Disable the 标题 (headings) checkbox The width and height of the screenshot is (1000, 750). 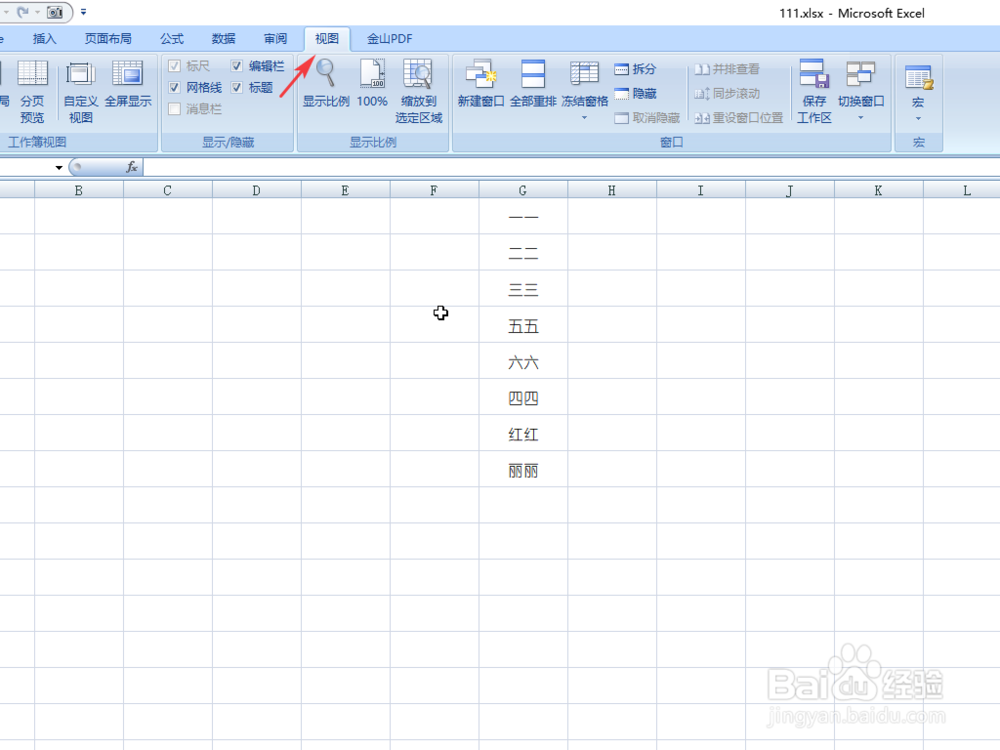click(237, 87)
